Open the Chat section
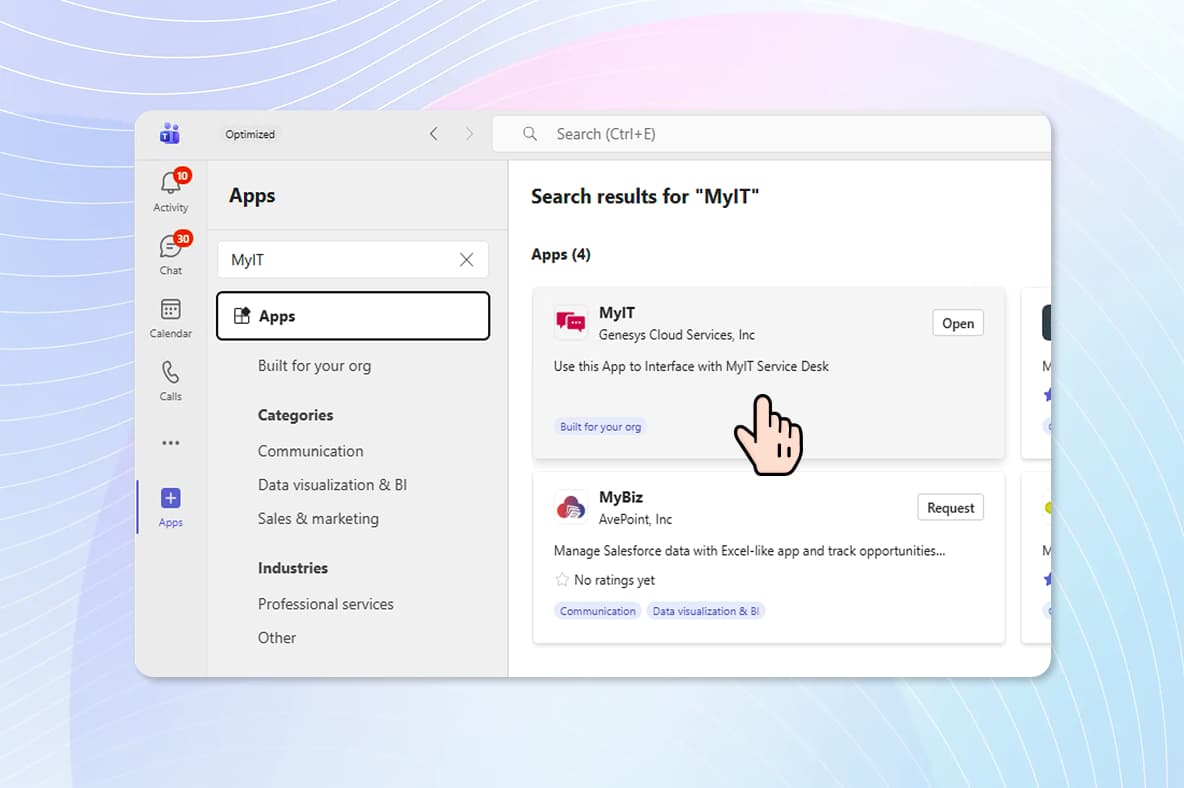1184x788 pixels. point(171,254)
